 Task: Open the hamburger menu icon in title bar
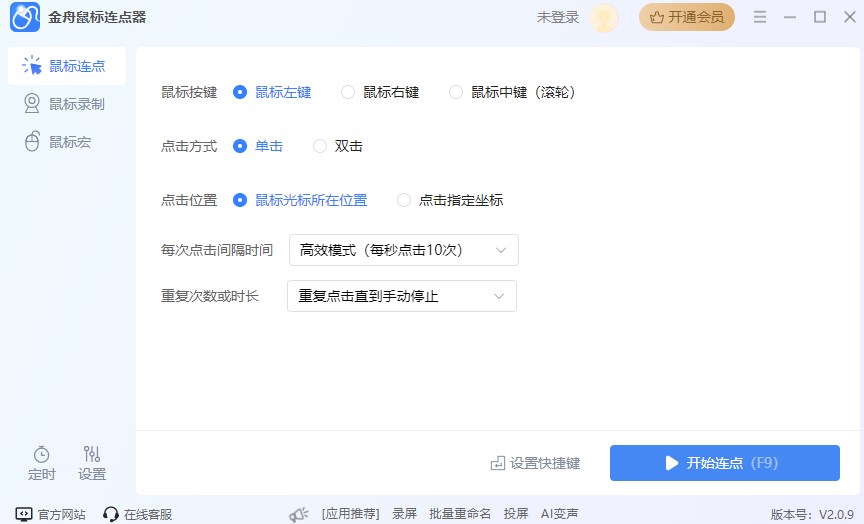761,17
